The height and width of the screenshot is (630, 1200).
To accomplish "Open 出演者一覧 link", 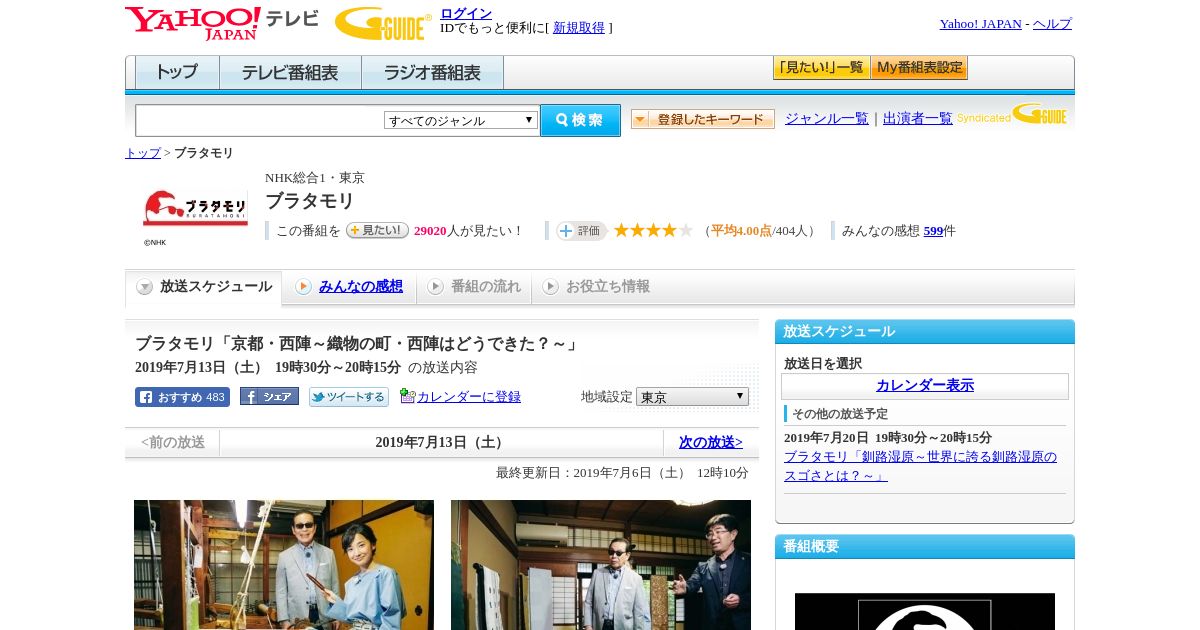I will 918,118.
